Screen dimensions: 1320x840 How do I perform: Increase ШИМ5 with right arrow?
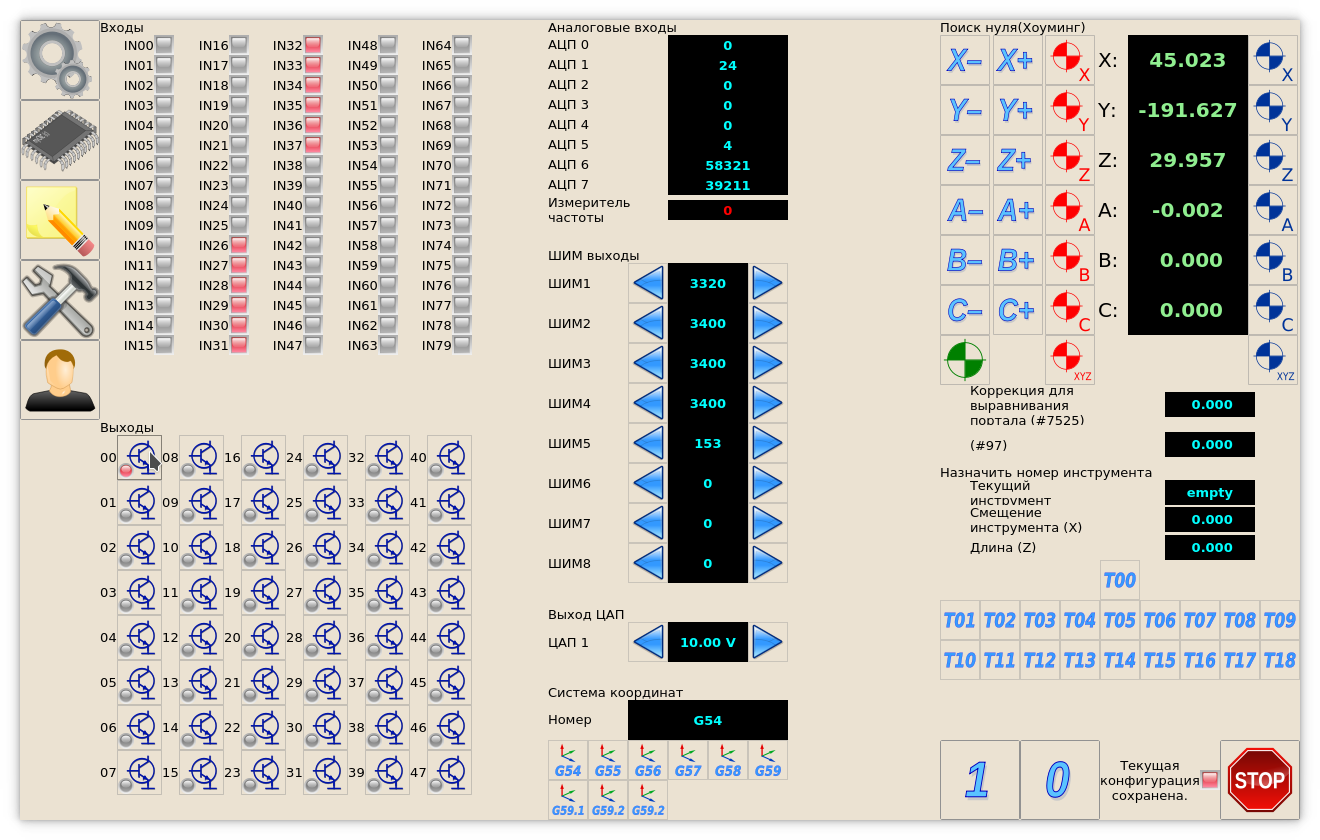tap(768, 443)
